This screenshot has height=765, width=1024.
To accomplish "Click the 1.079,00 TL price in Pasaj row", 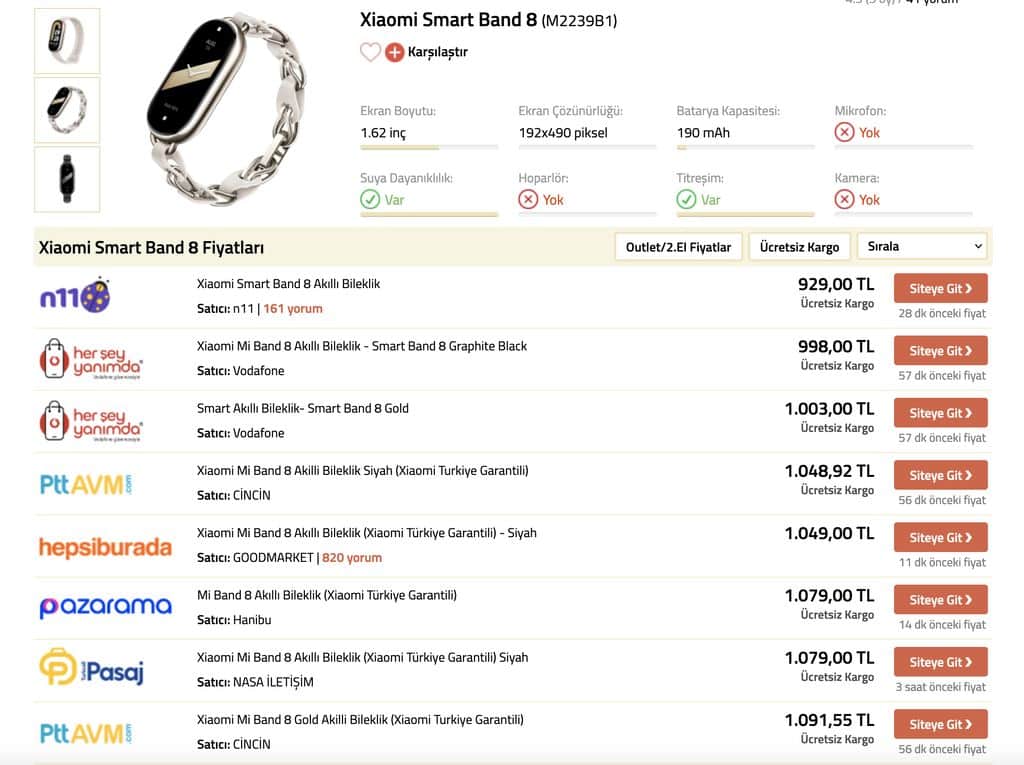I will coord(829,658).
